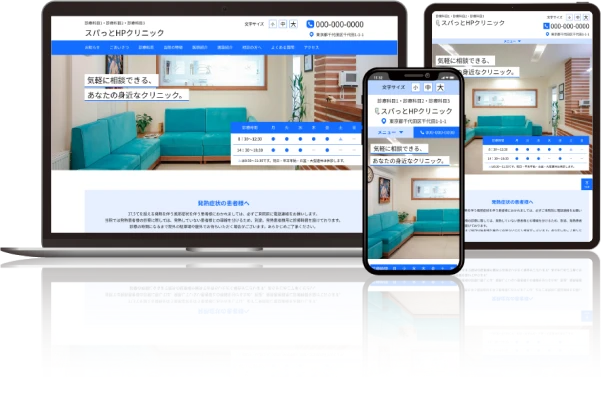Click 文字サイズ label on phone screen
Image resolution: width=601 pixels, height=394 pixels.
394,87
